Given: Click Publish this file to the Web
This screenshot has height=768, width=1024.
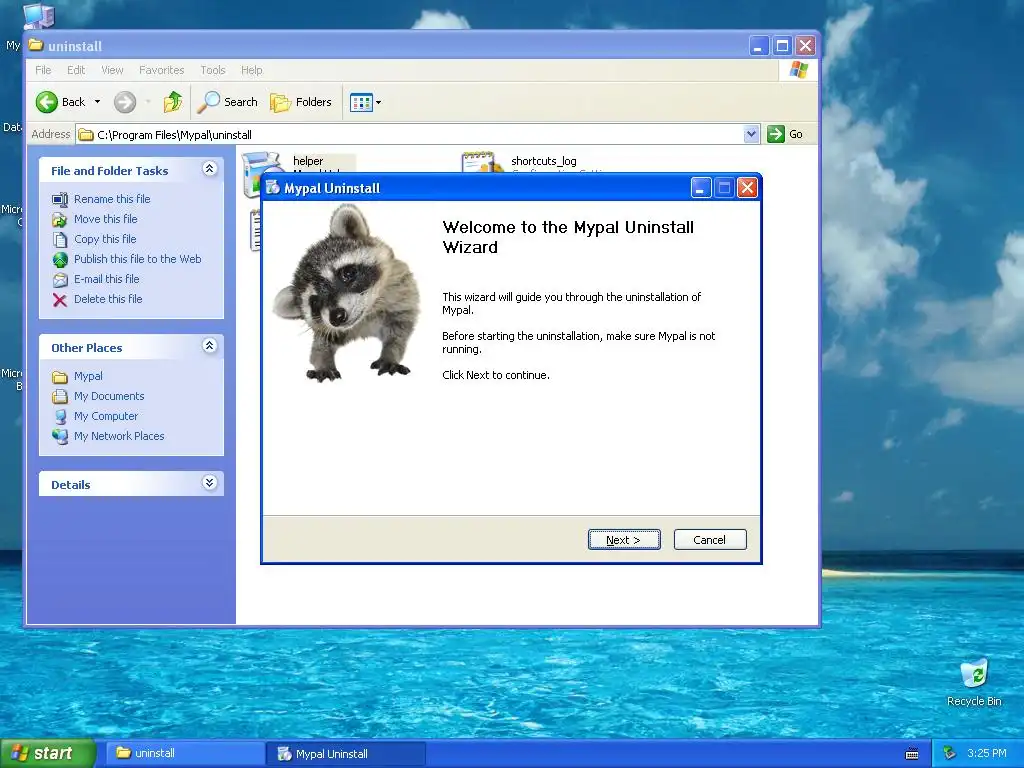Looking at the screenshot, I should click(137, 259).
